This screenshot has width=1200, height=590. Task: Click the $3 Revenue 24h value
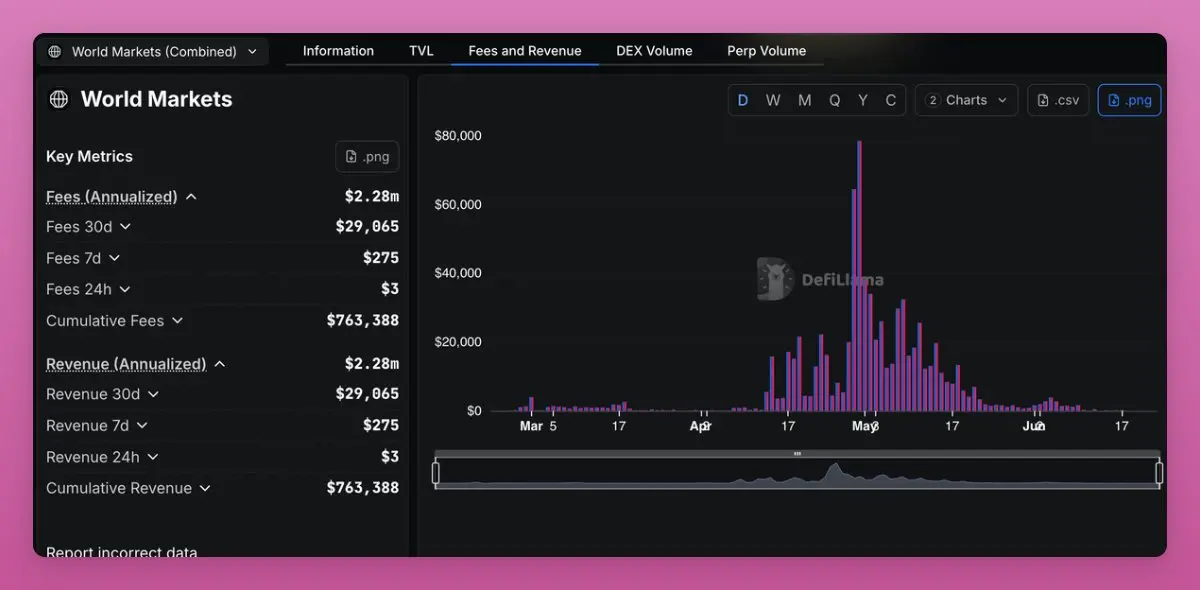click(x=390, y=457)
